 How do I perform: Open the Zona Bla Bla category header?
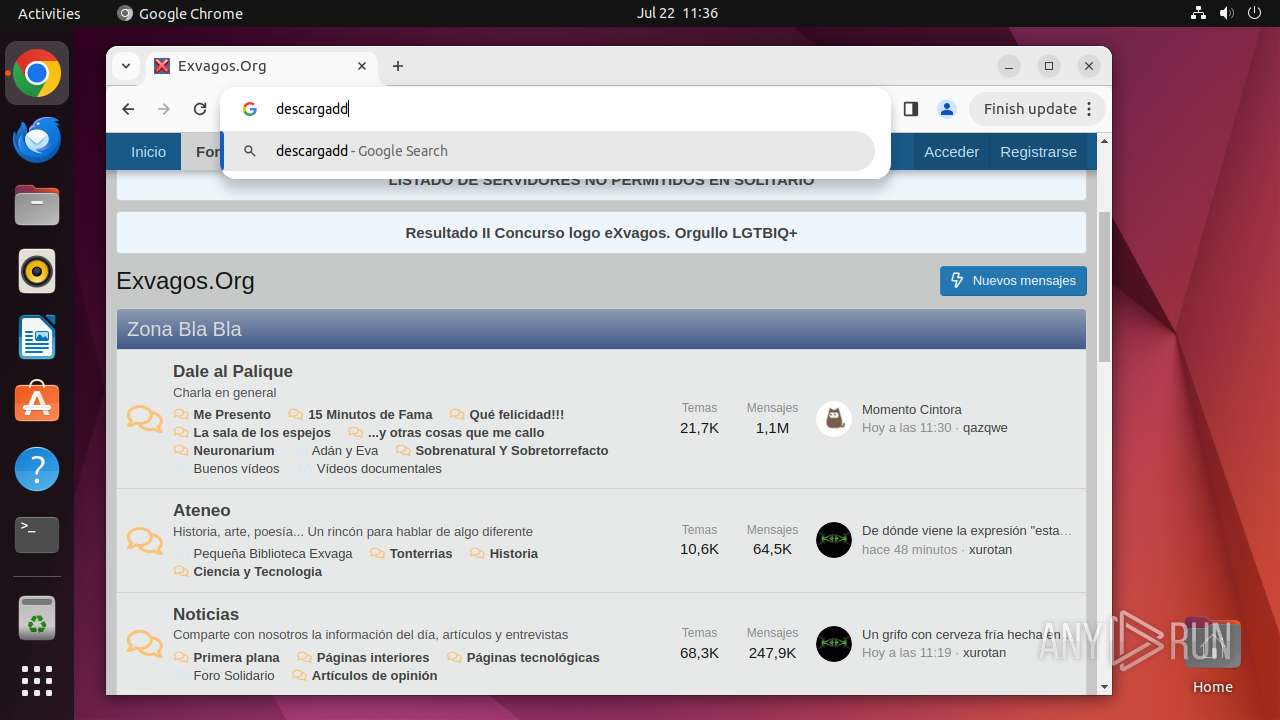pos(184,329)
